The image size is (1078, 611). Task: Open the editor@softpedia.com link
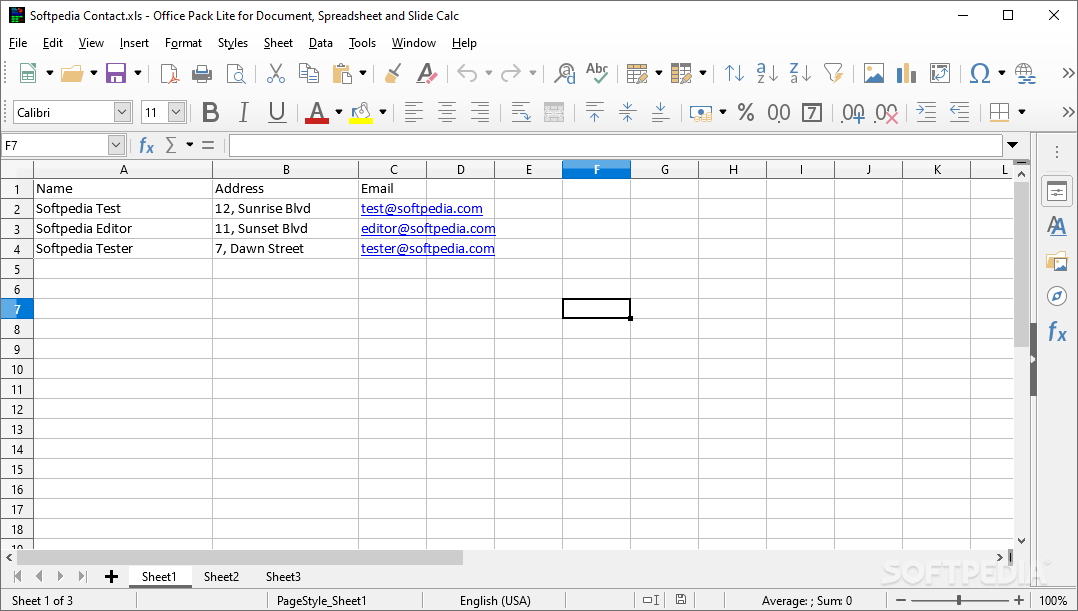[428, 228]
